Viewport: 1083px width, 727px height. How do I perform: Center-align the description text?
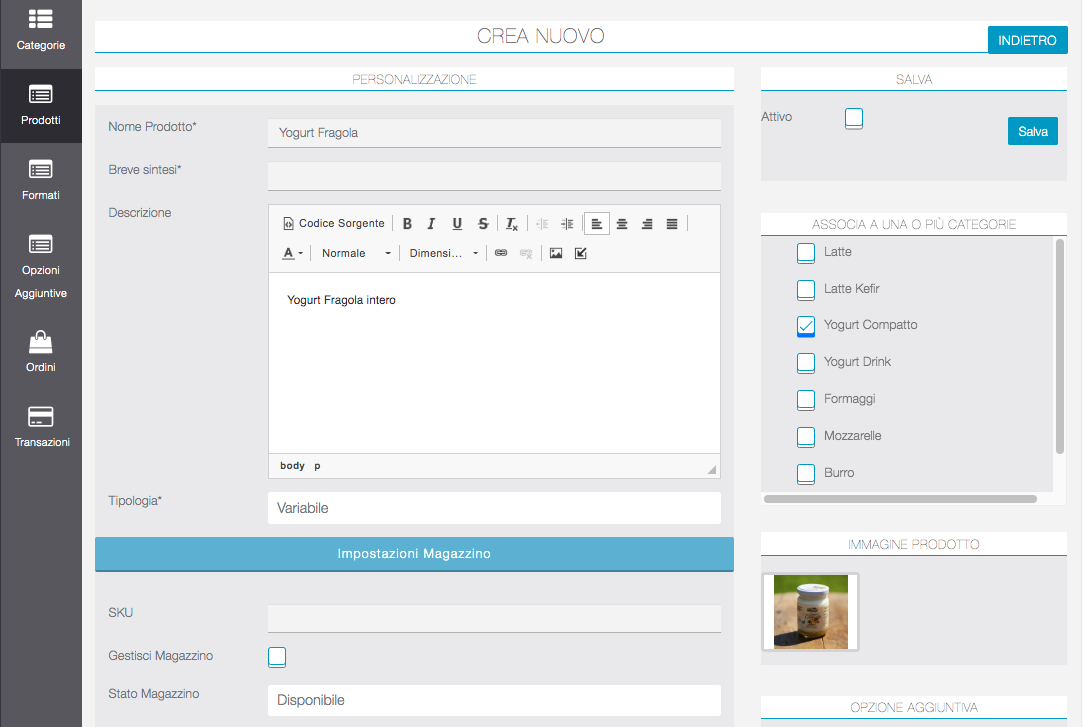(622, 224)
